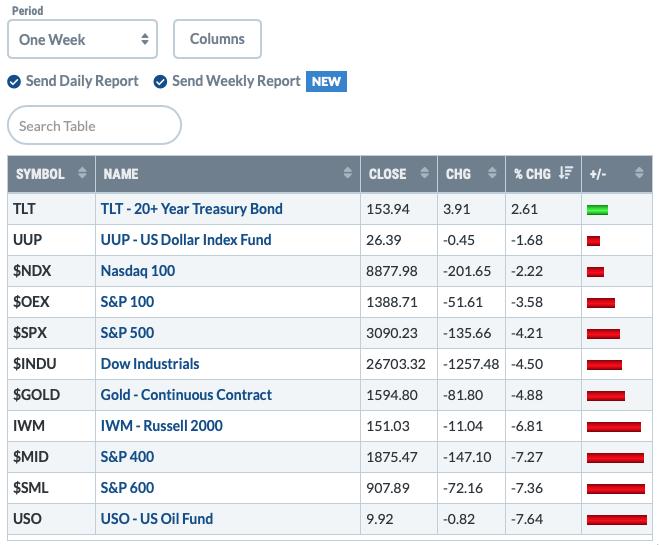Sort table by the SYMBOL column arrows

tap(82, 173)
